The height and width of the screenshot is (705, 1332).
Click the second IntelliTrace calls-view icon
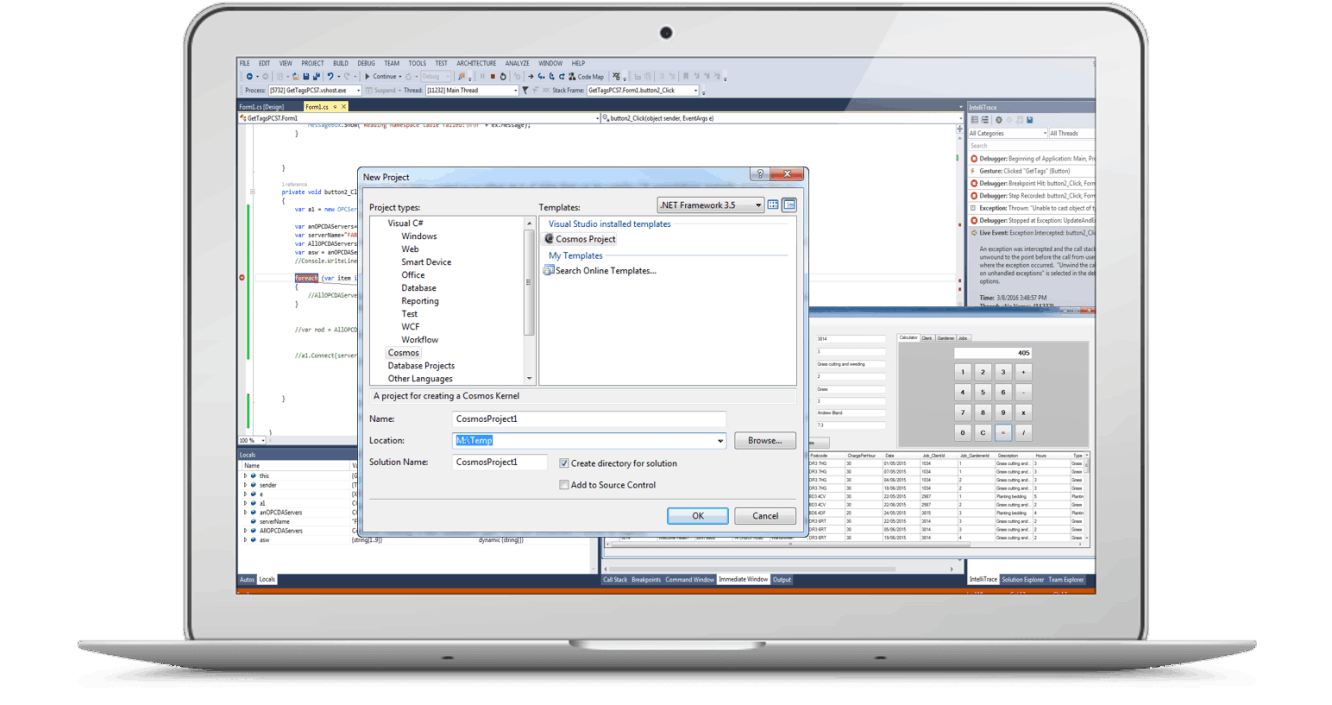(x=985, y=120)
